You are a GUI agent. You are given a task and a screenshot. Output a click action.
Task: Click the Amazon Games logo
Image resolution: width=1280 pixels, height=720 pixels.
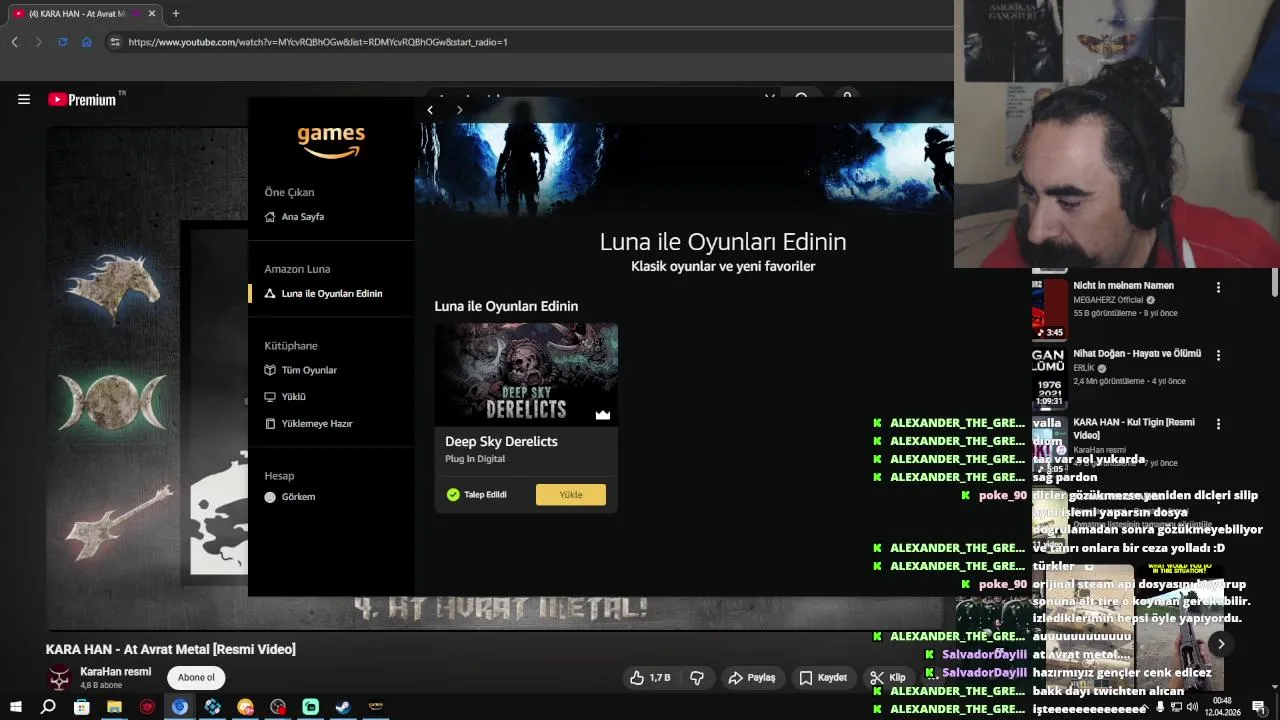point(331,141)
